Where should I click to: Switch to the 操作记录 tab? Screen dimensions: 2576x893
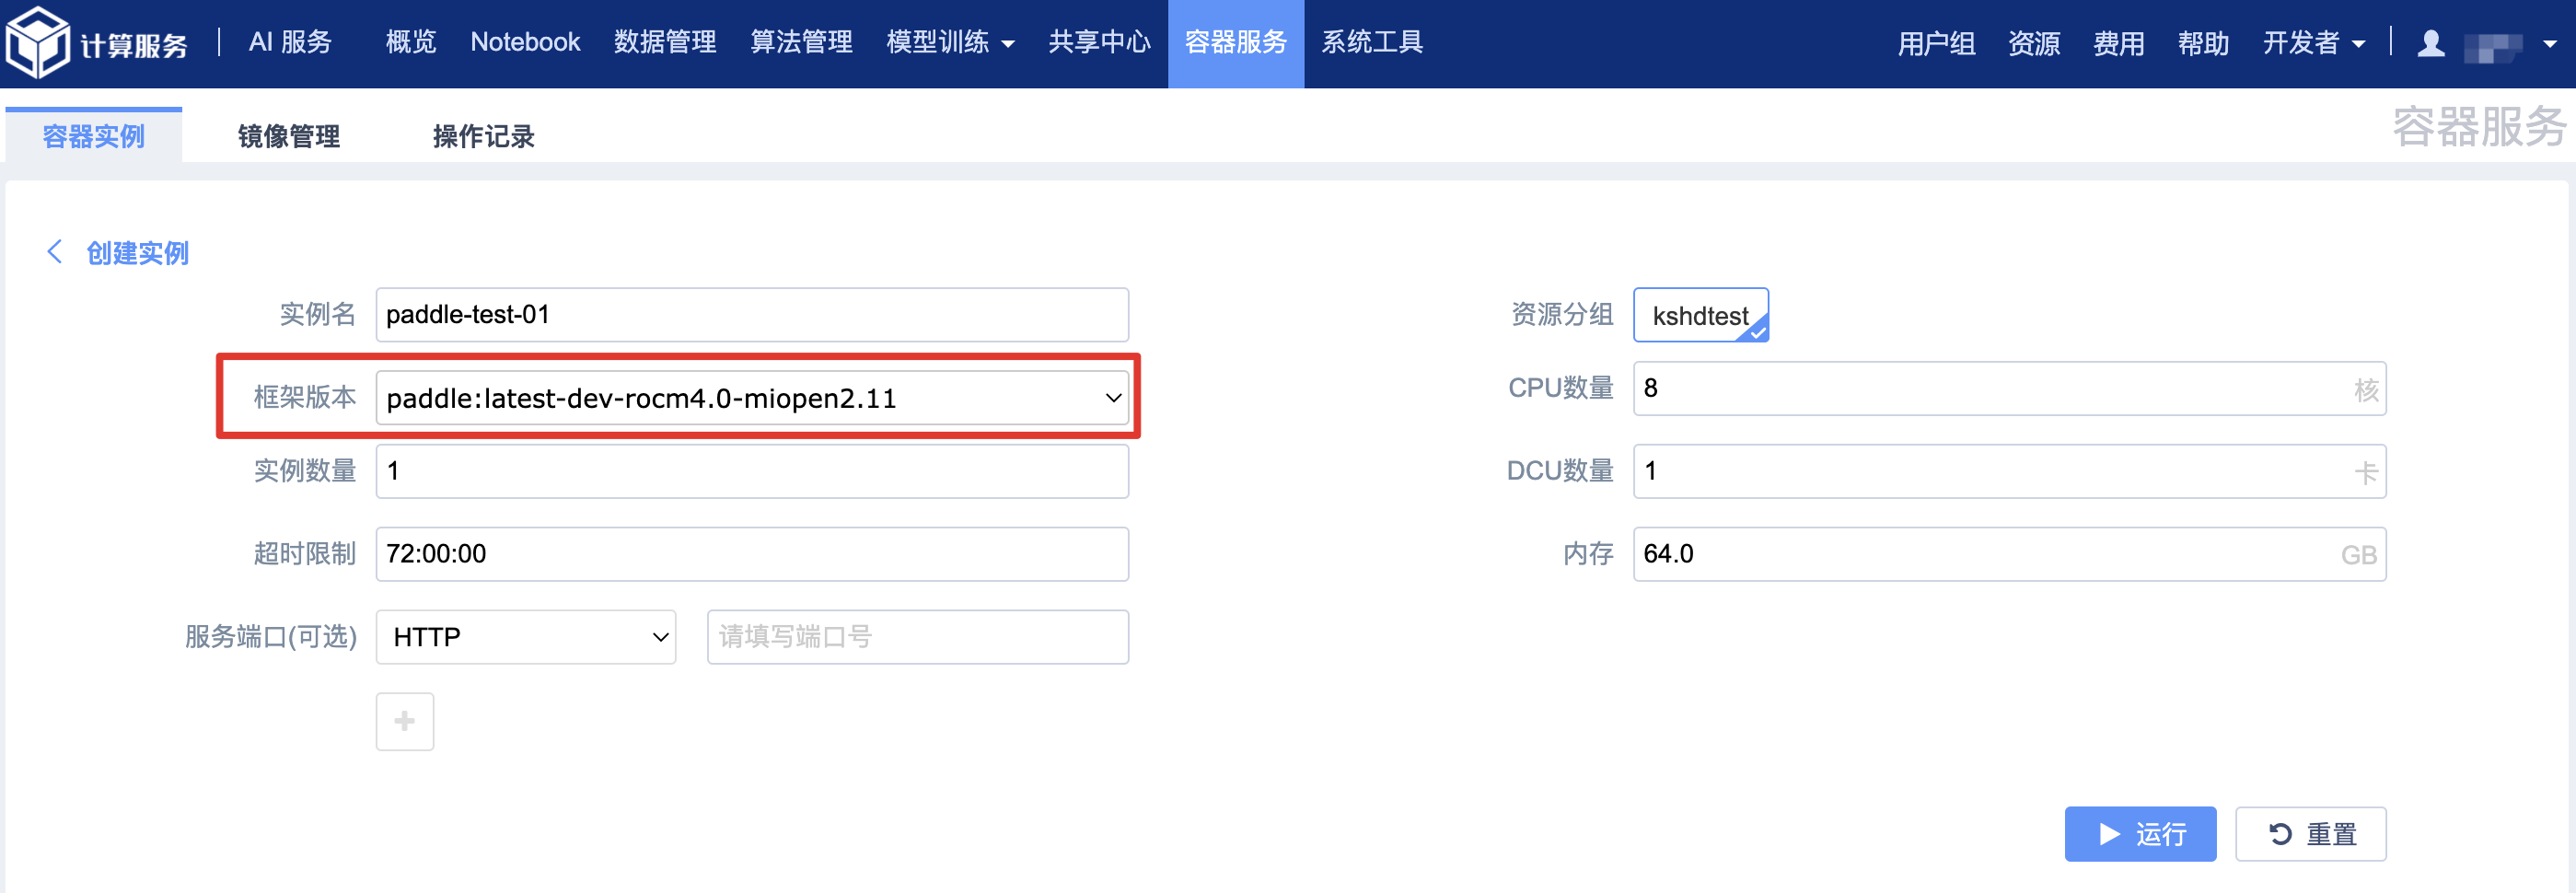[x=482, y=135]
